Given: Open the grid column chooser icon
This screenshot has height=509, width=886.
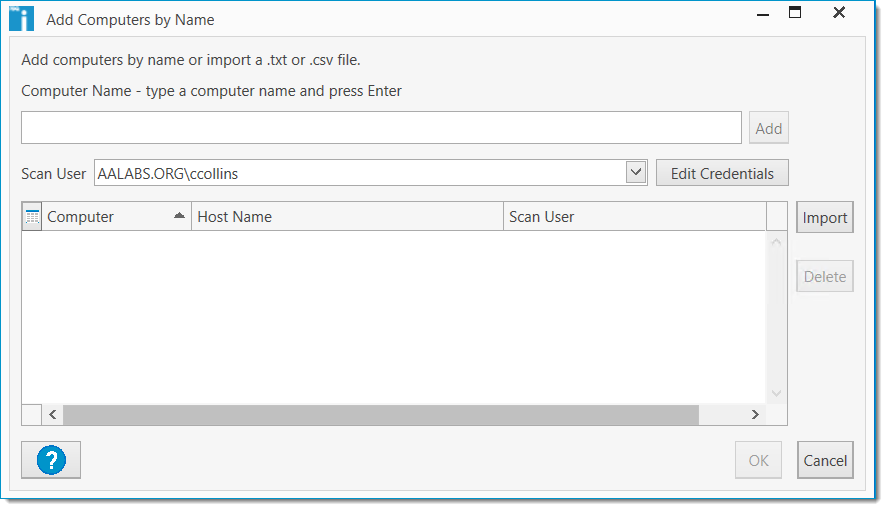Looking at the screenshot, I should [32, 216].
